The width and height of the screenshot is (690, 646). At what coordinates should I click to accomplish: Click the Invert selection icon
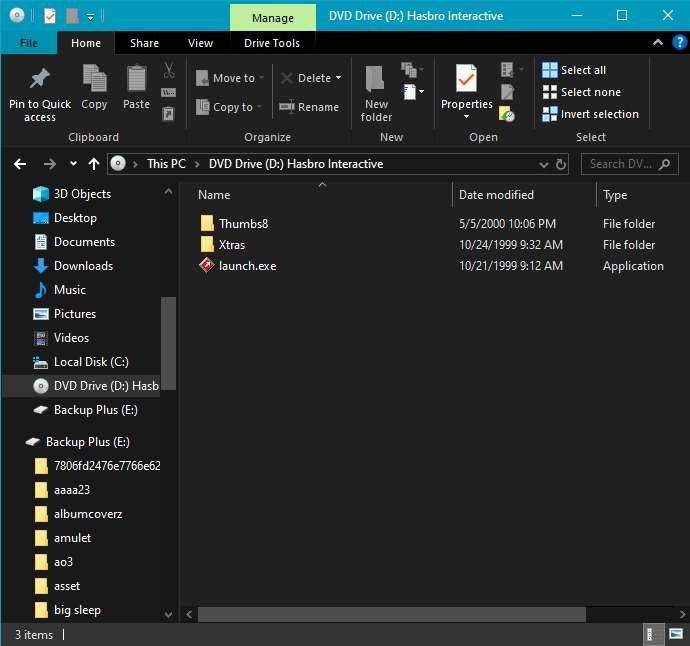[x=550, y=114]
